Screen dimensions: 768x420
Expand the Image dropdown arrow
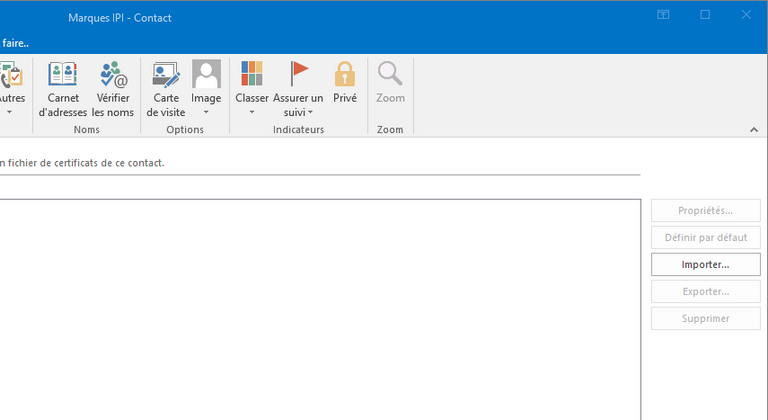[206, 112]
